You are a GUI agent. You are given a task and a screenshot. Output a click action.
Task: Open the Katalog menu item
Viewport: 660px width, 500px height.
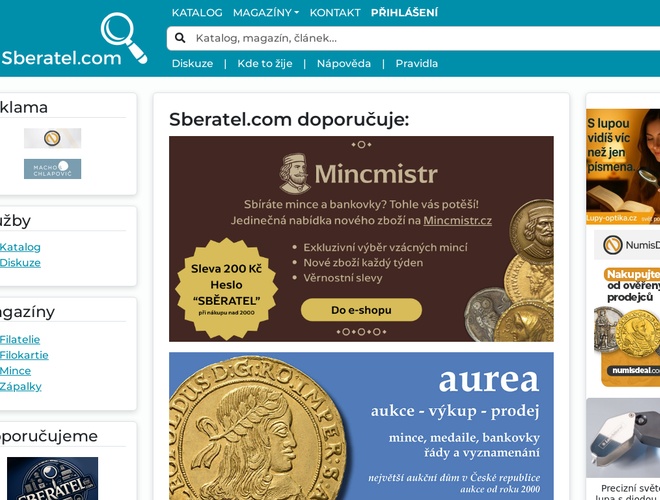pos(197,13)
